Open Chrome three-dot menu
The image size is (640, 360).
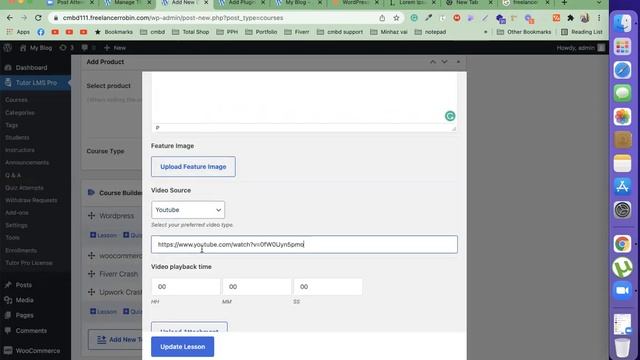[x=599, y=18]
